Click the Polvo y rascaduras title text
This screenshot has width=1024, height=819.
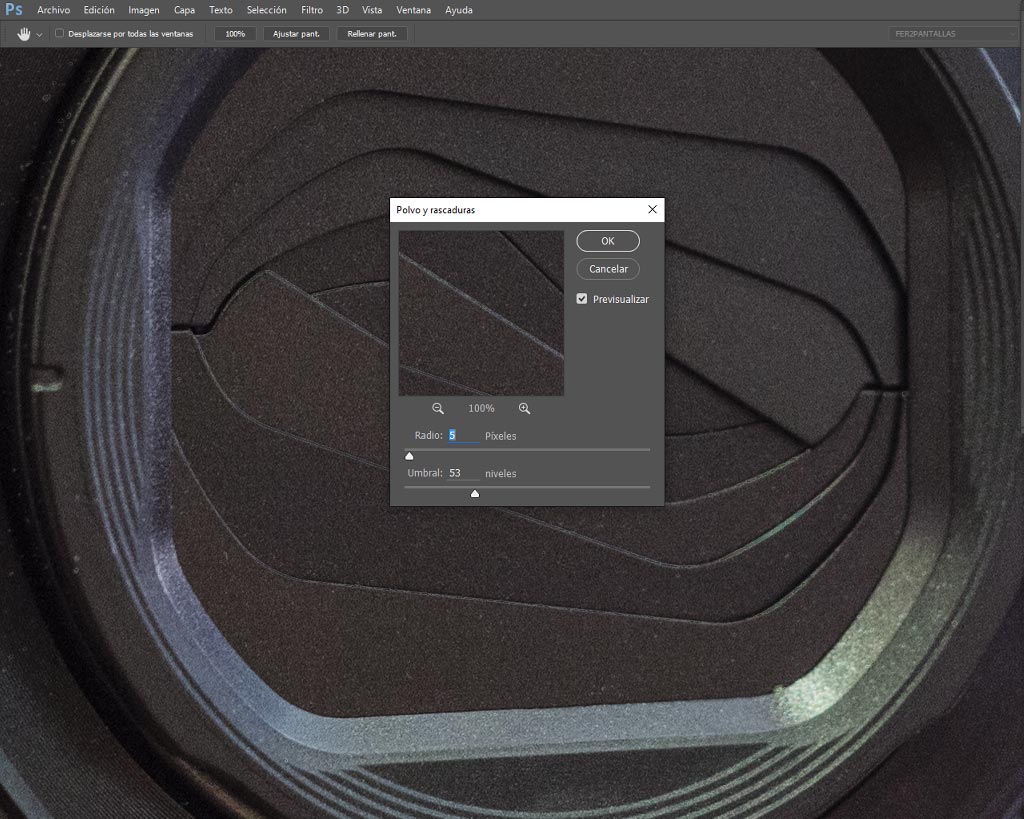[436, 210]
